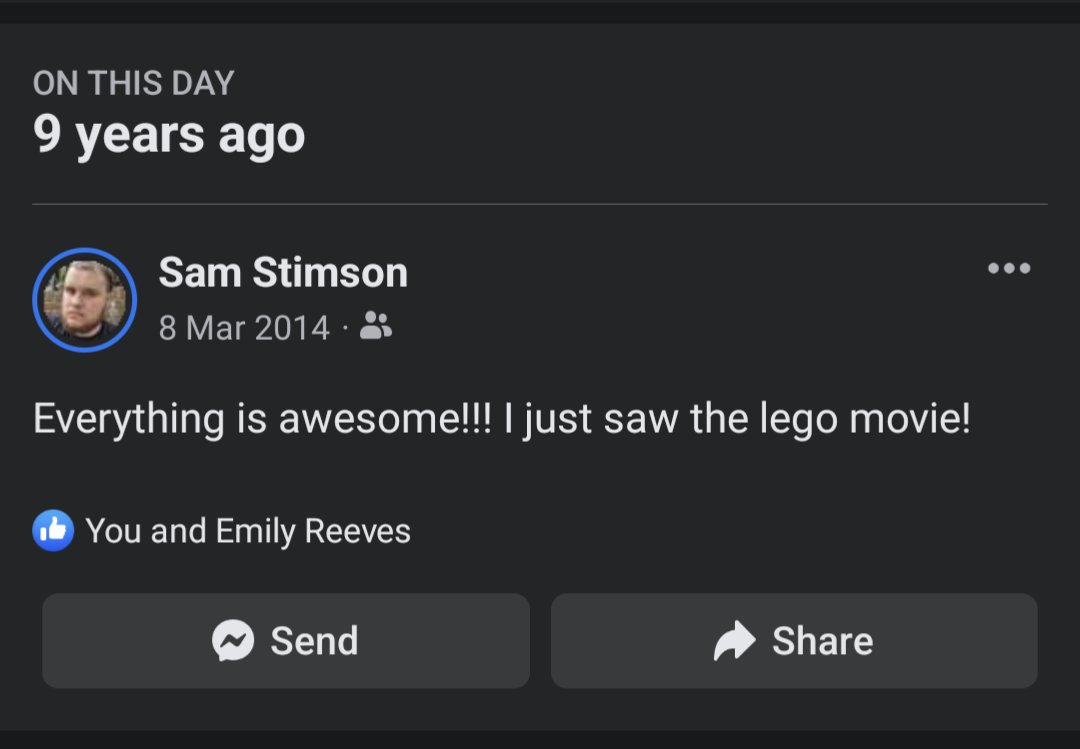Click the word 'Share' label text
Viewport: 1080px width, 749px height.
click(822, 641)
